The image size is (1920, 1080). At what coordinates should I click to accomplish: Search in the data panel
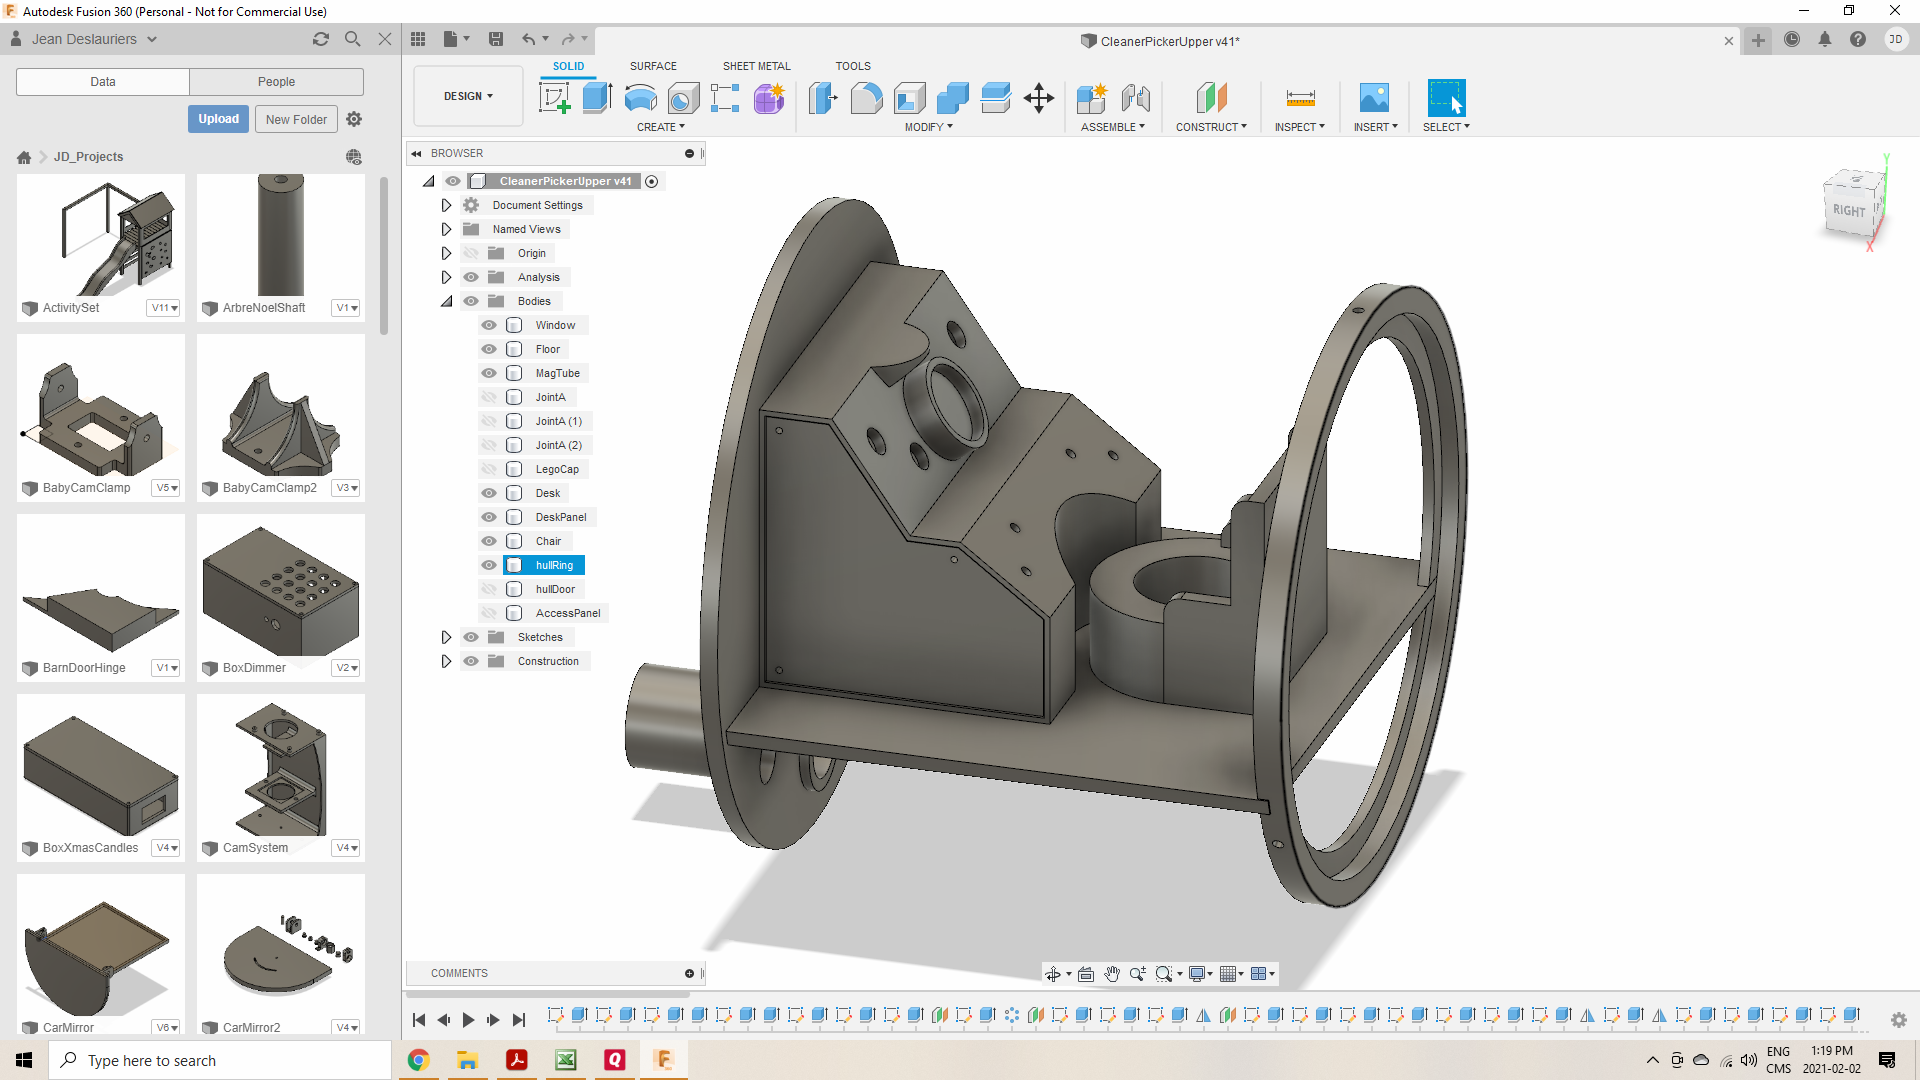353,39
